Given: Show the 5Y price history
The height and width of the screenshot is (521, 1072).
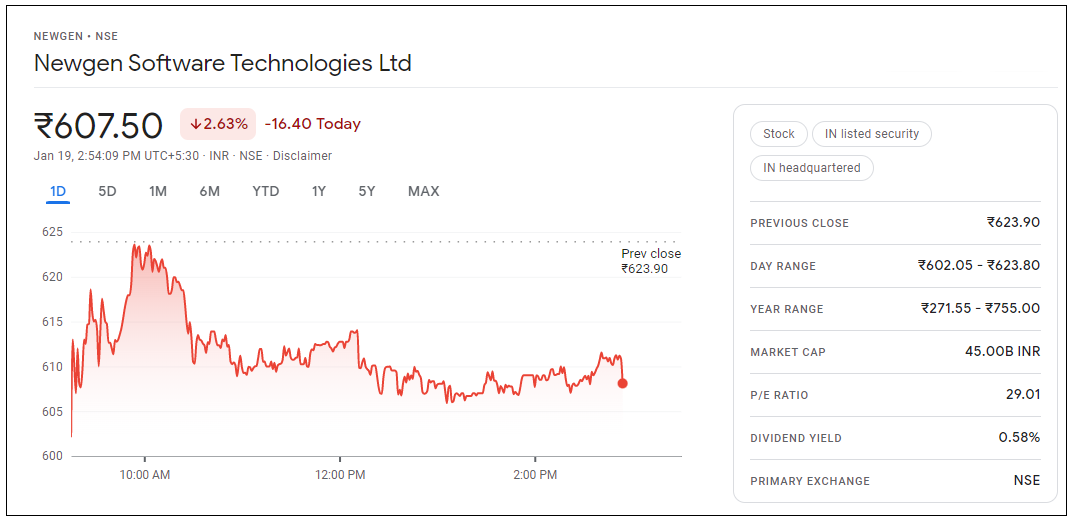Looking at the screenshot, I should tap(367, 191).
